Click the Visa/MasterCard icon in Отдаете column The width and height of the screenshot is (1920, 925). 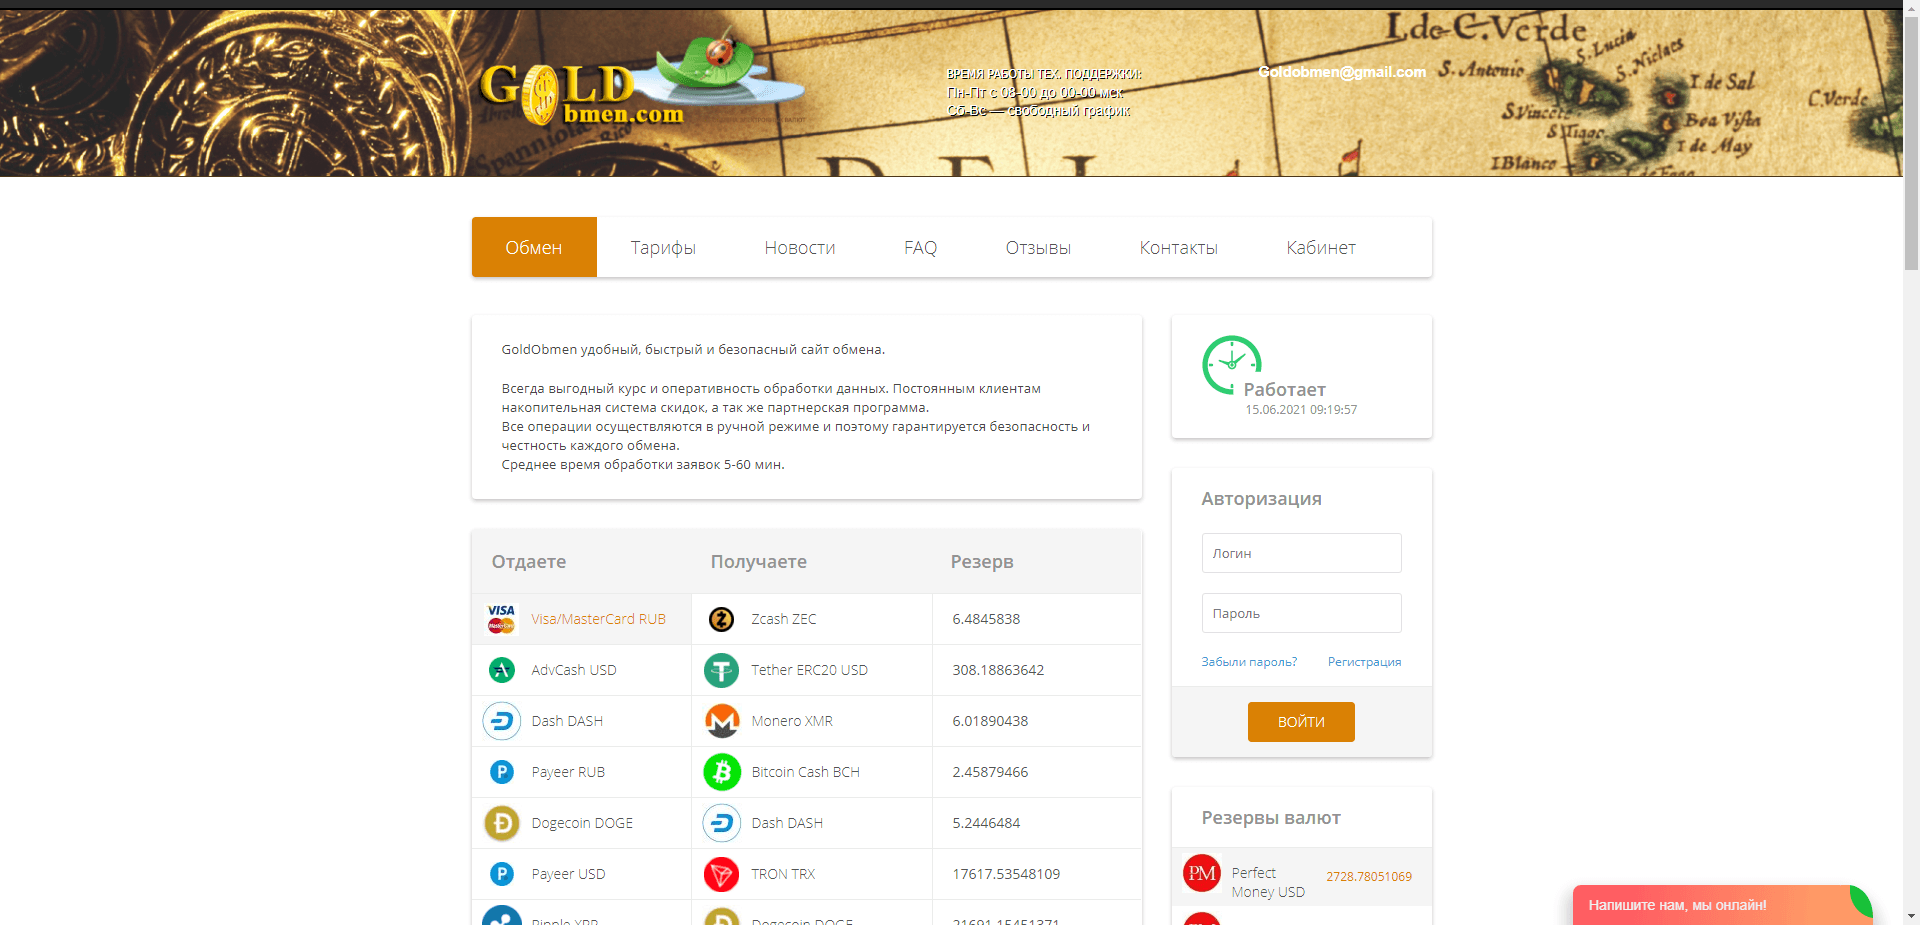click(501, 619)
